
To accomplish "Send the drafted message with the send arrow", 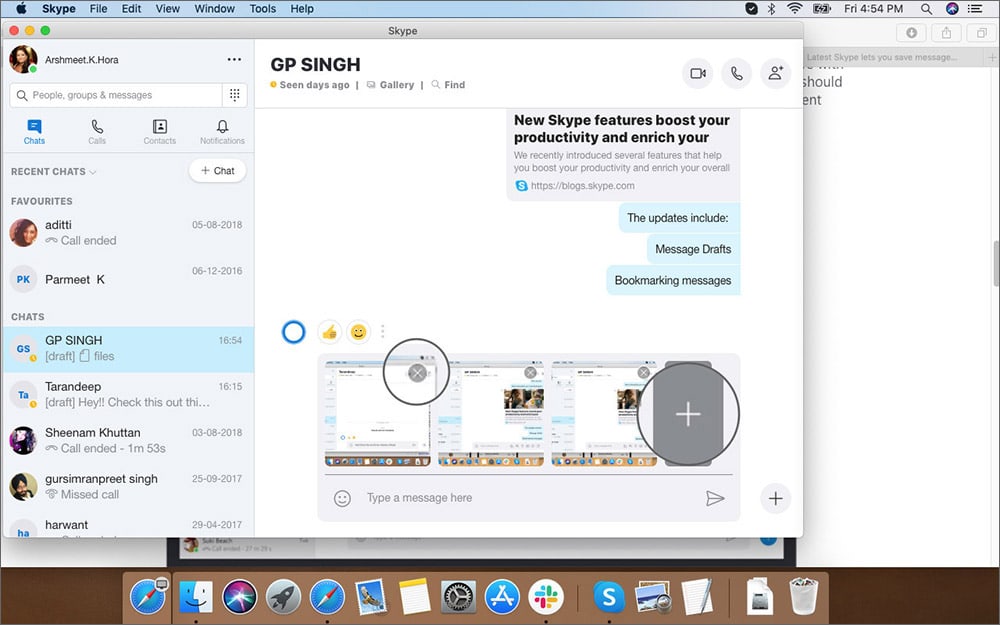I will (717, 498).
